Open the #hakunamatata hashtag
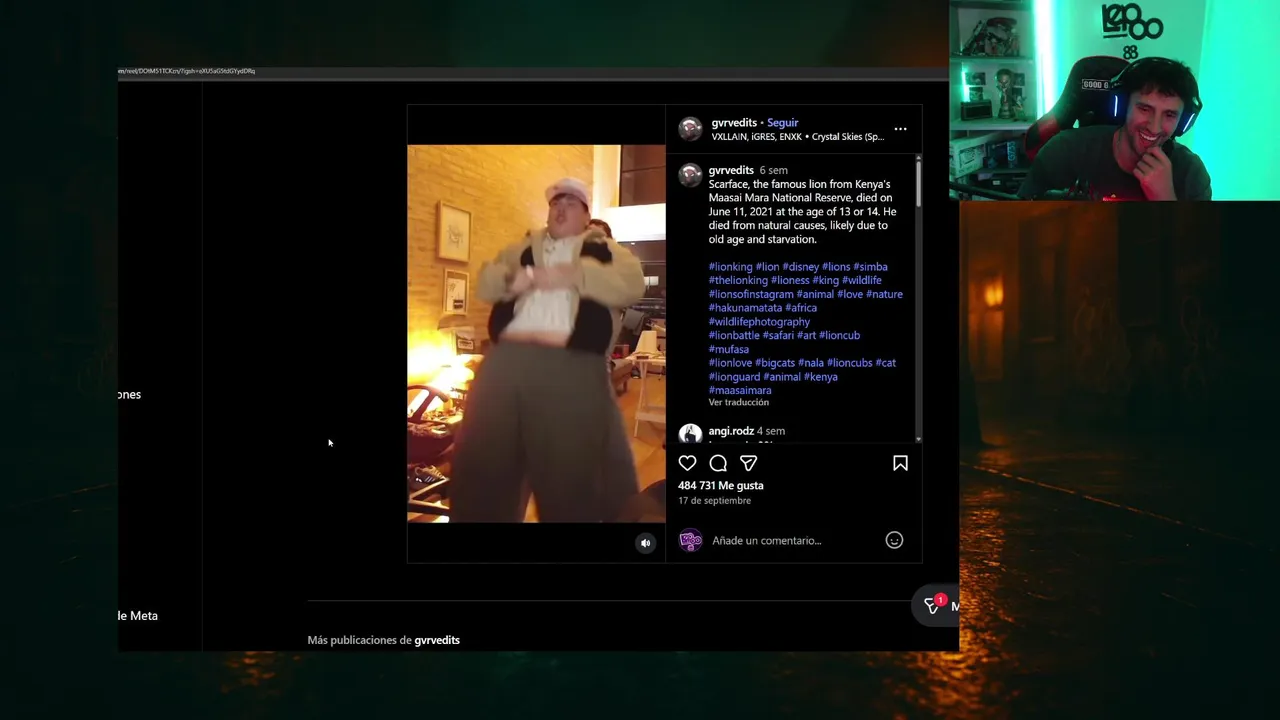This screenshot has width=1280, height=720. (x=745, y=308)
